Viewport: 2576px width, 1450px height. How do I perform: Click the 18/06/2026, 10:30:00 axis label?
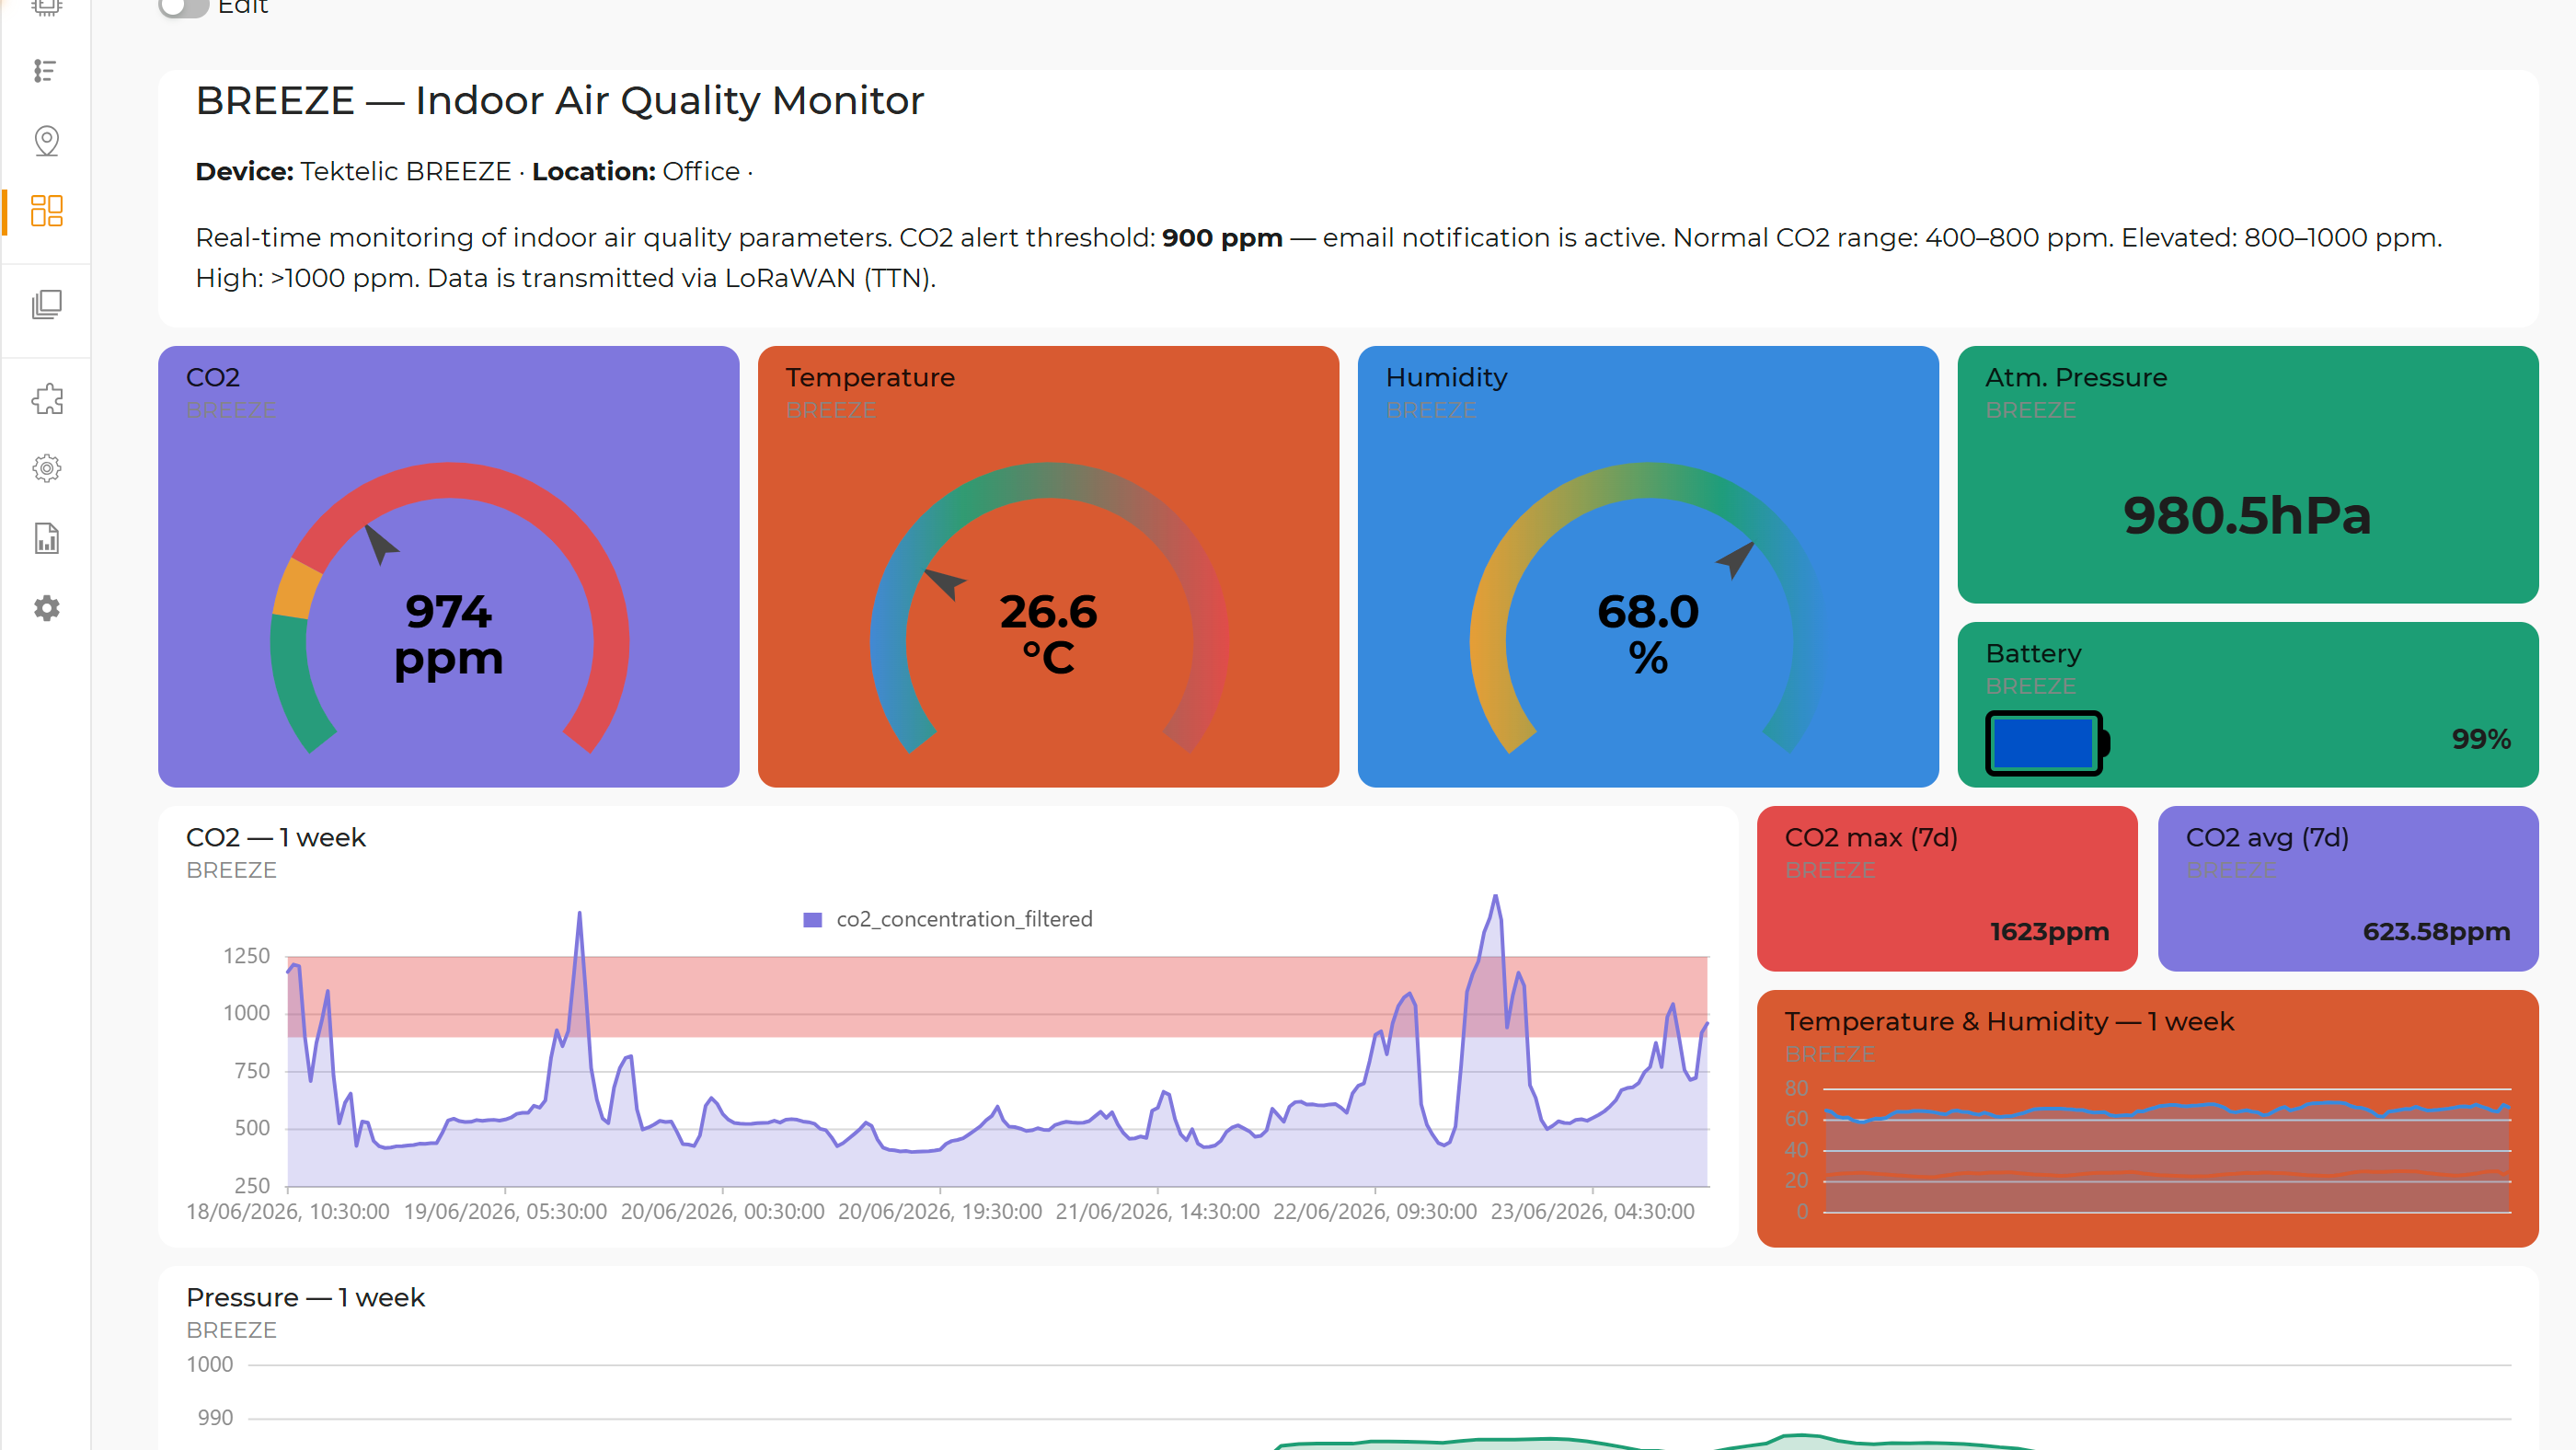[x=287, y=1212]
